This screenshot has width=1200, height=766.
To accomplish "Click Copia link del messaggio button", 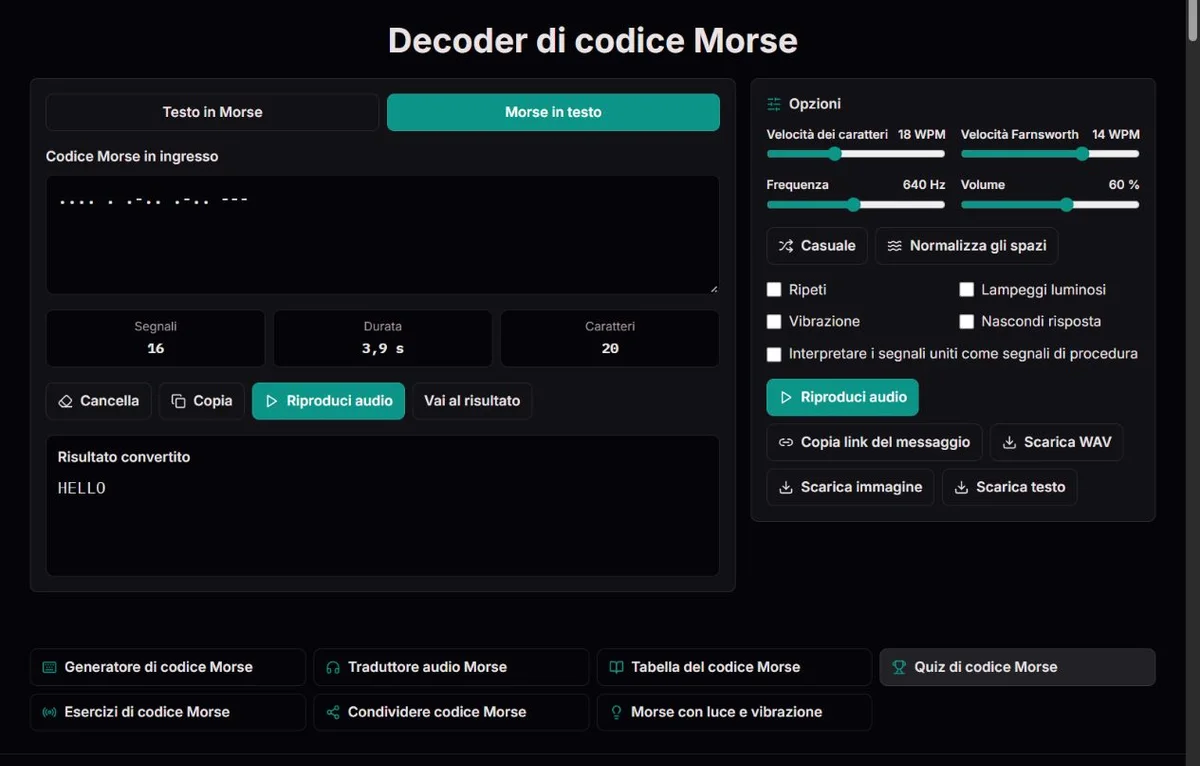I will tap(874, 442).
